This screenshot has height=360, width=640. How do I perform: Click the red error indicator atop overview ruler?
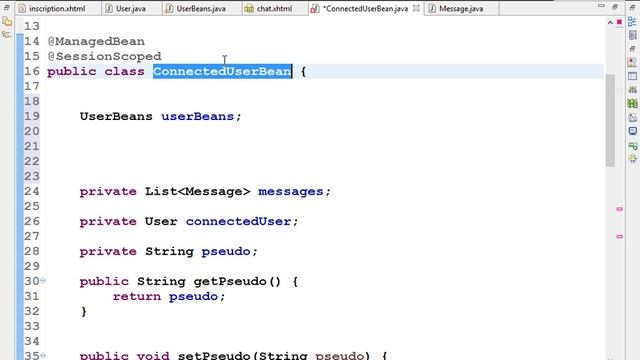click(619, 22)
